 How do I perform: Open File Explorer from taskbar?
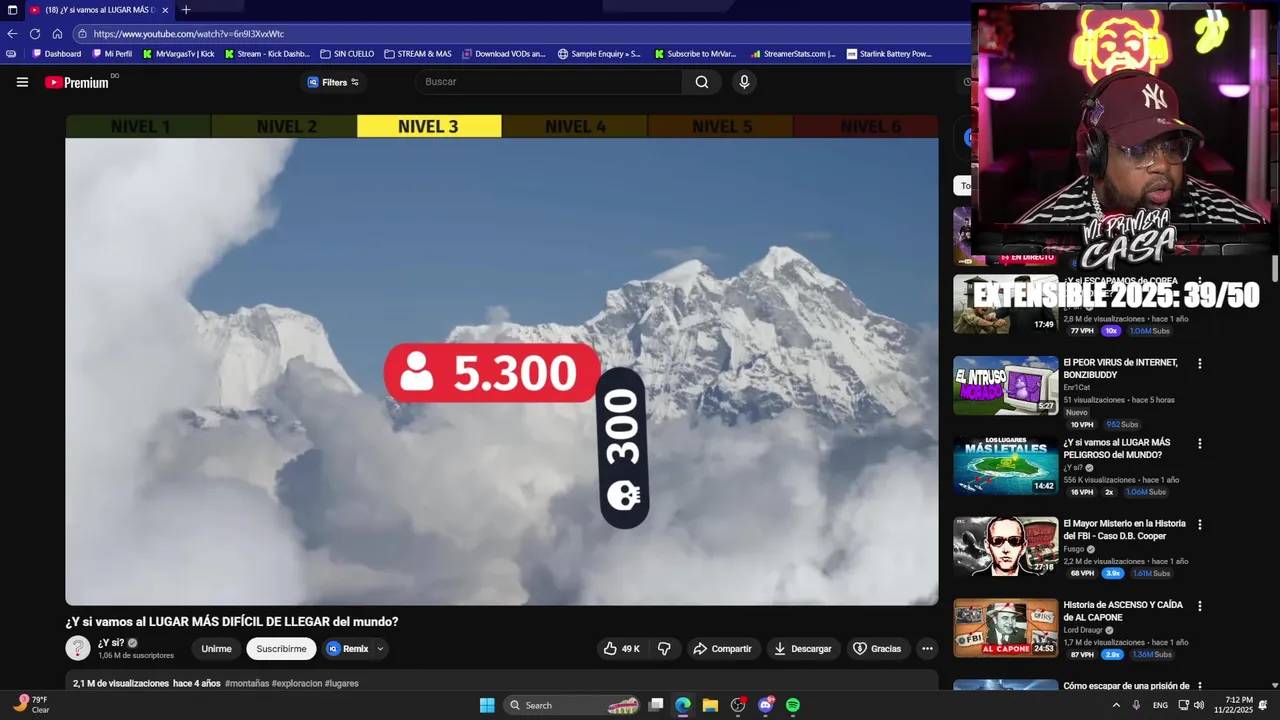[x=710, y=705]
